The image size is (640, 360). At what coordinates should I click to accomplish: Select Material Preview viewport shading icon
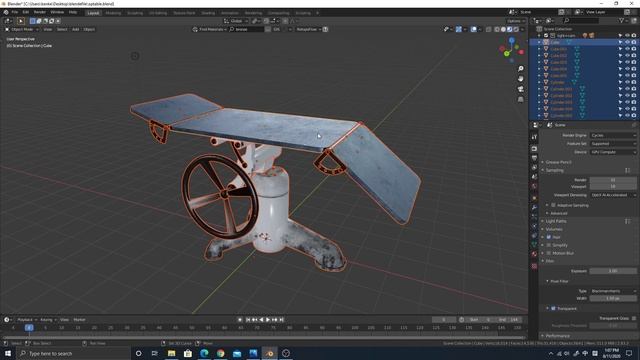click(509, 29)
